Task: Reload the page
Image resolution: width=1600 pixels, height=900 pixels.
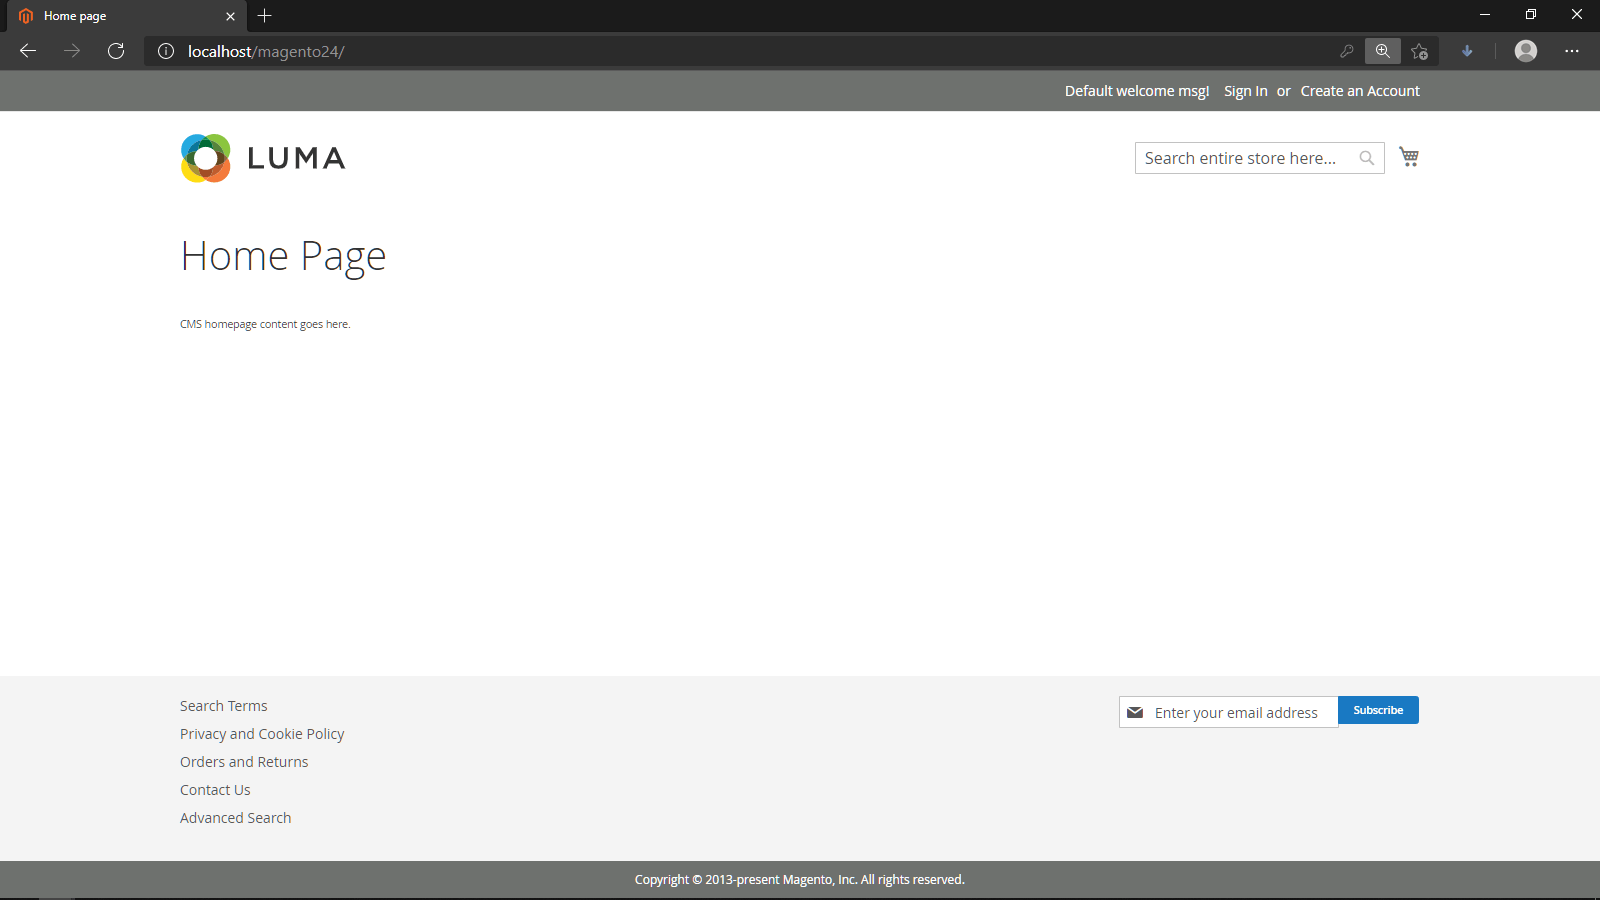Action: click(116, 51)
